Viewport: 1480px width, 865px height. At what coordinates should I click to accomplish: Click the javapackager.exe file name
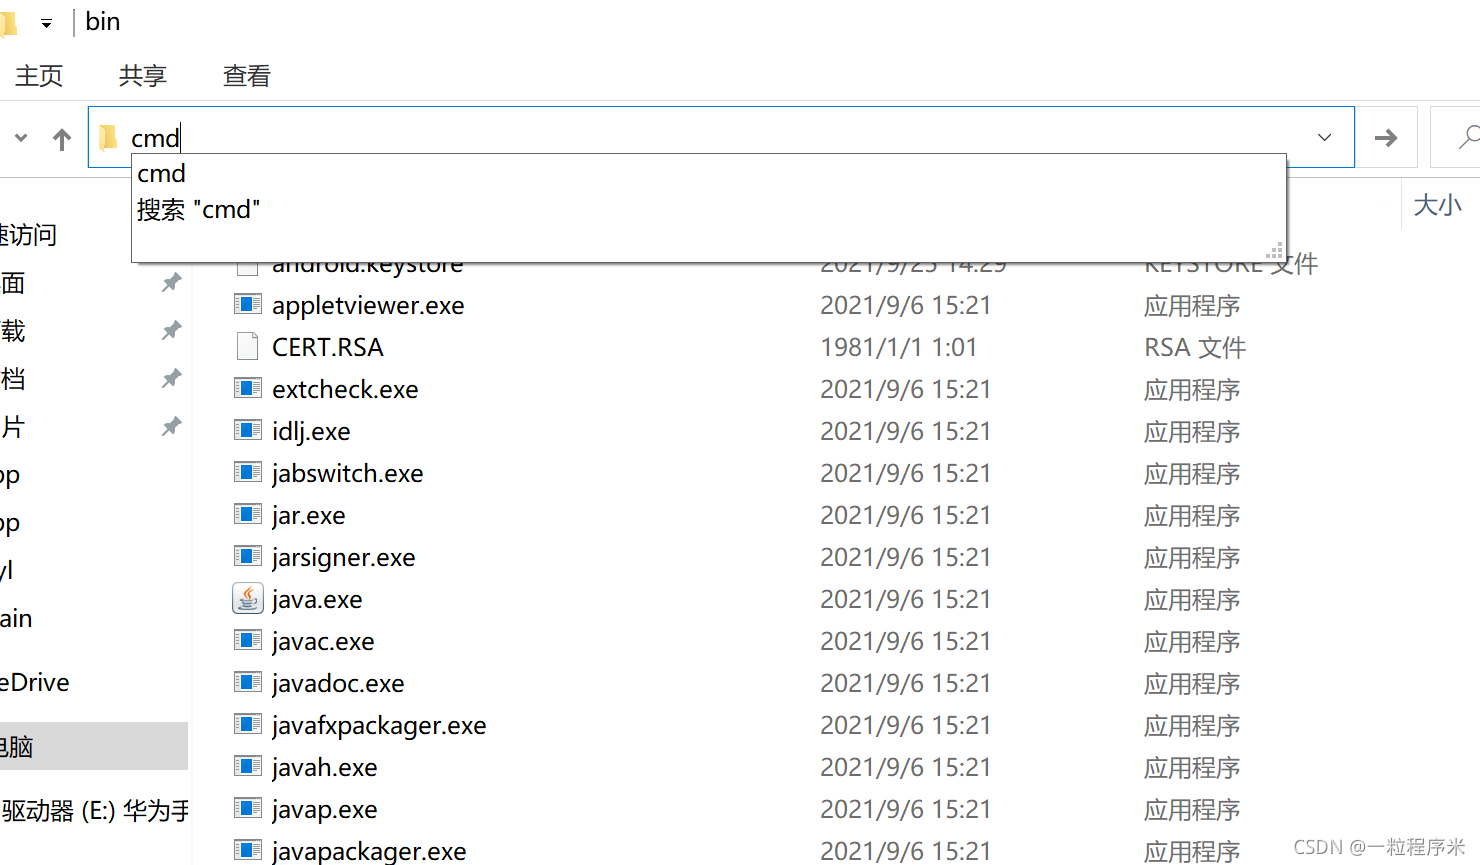369,852
